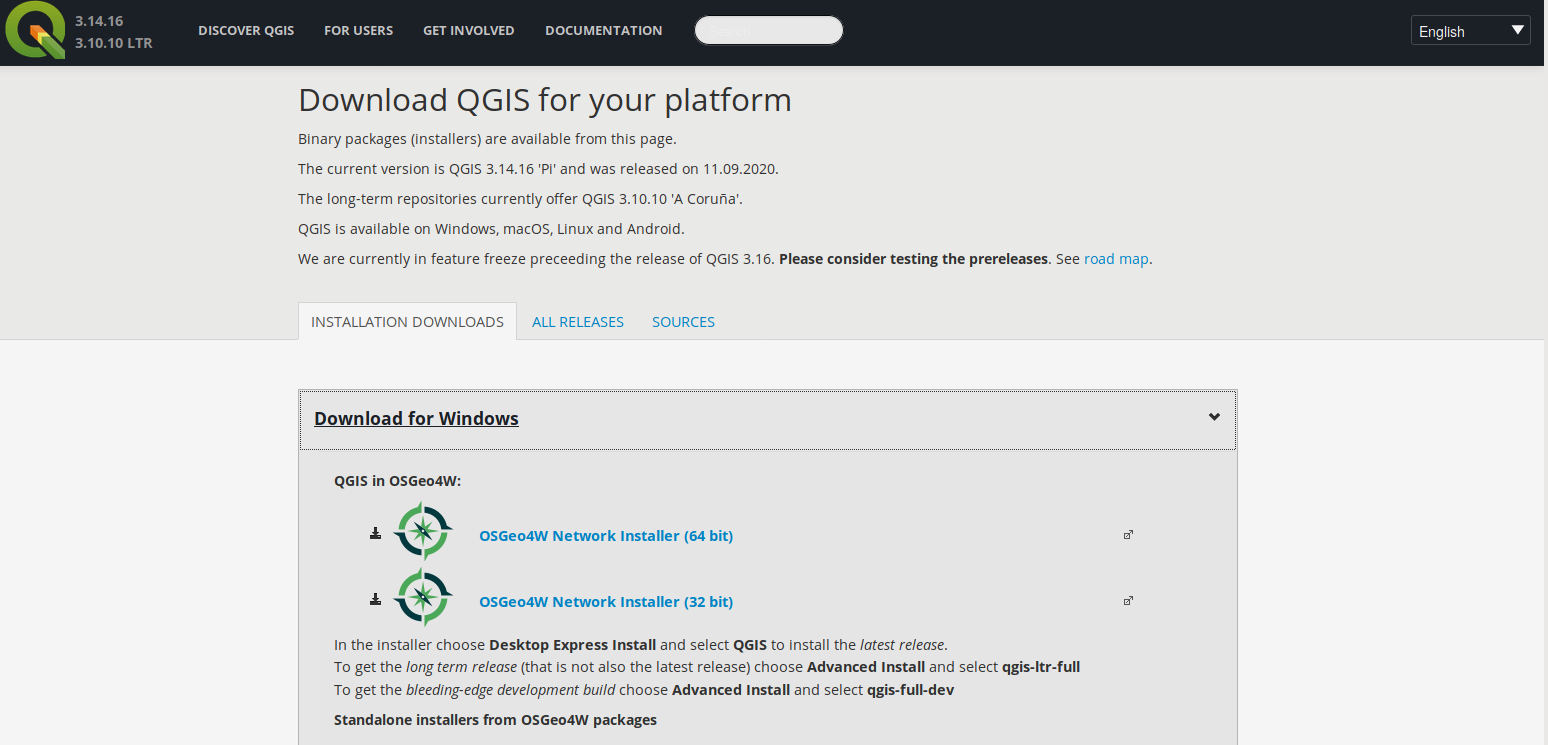Image resolution: width=1548 pixels, height=745 pixels.
Task: Click the OSGeo4W compass logo for 64 bit
Action: coord(423,531)
